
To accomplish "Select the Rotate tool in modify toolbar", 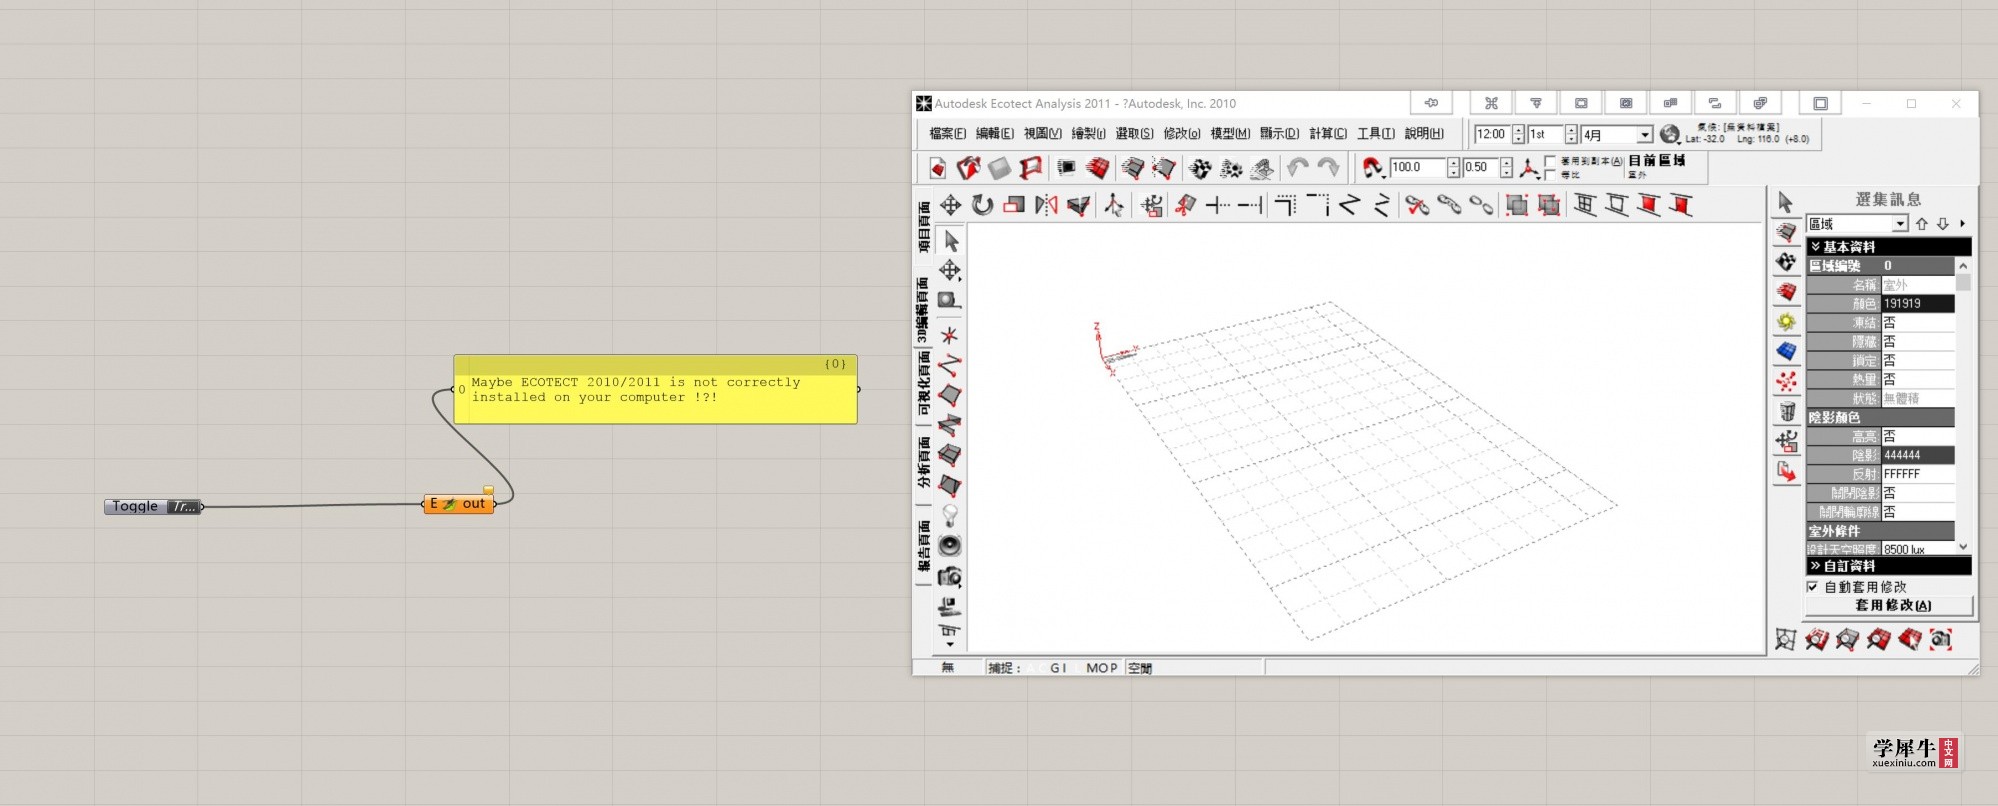I will click(x=982, y=205).
